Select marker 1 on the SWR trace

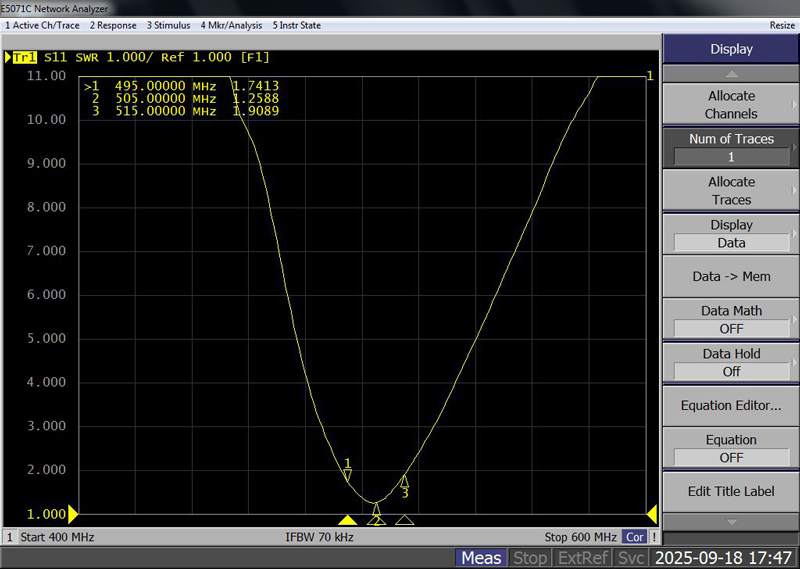(347, 475)
